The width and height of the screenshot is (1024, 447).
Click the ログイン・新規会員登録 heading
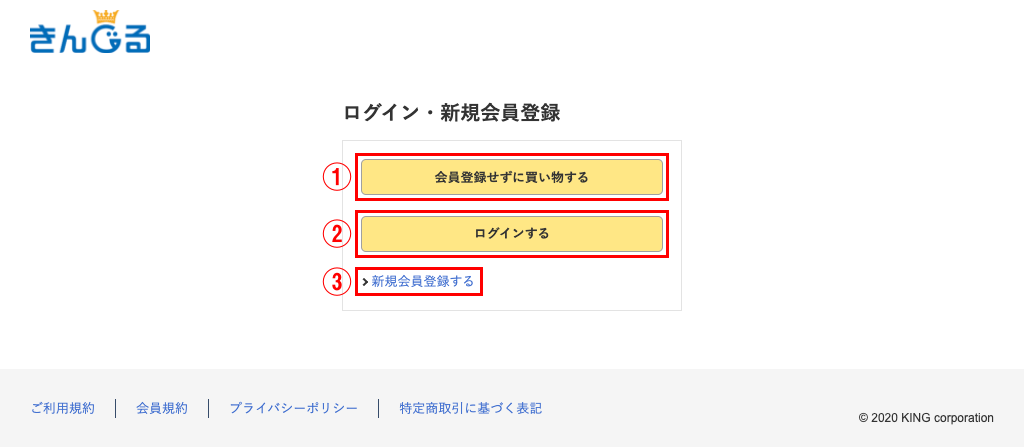pos(451,113)
